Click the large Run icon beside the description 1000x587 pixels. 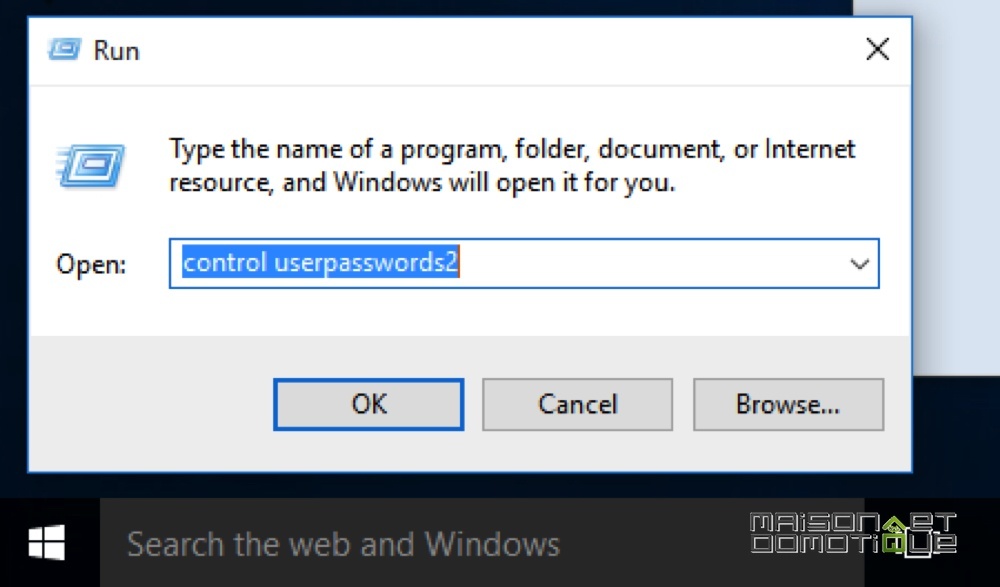pos(91,166)
